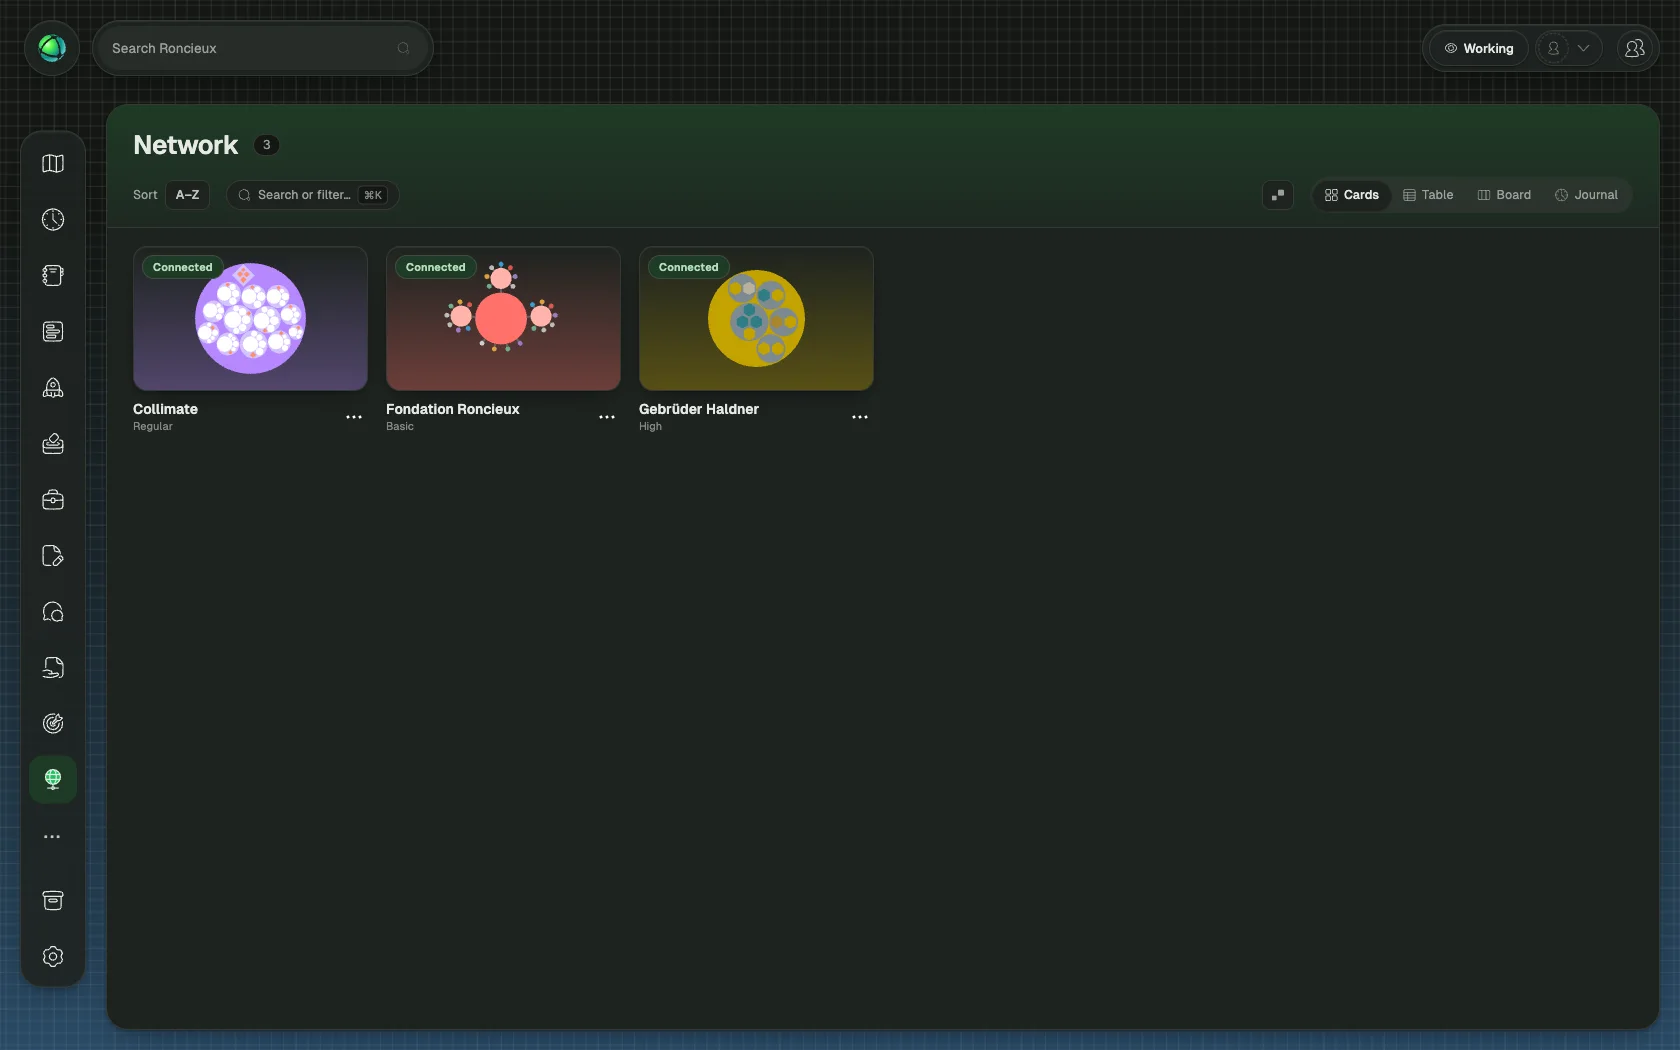1680x1050 pixels.
Task: Show more sidebar items via ellipsis
Action: point(52,837)
